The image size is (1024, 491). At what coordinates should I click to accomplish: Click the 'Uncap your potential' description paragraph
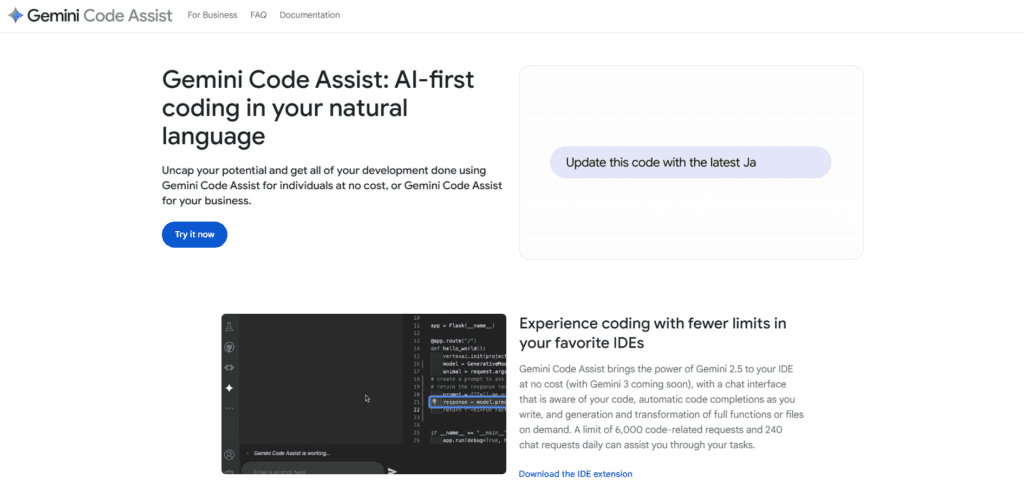pos(332,186)
